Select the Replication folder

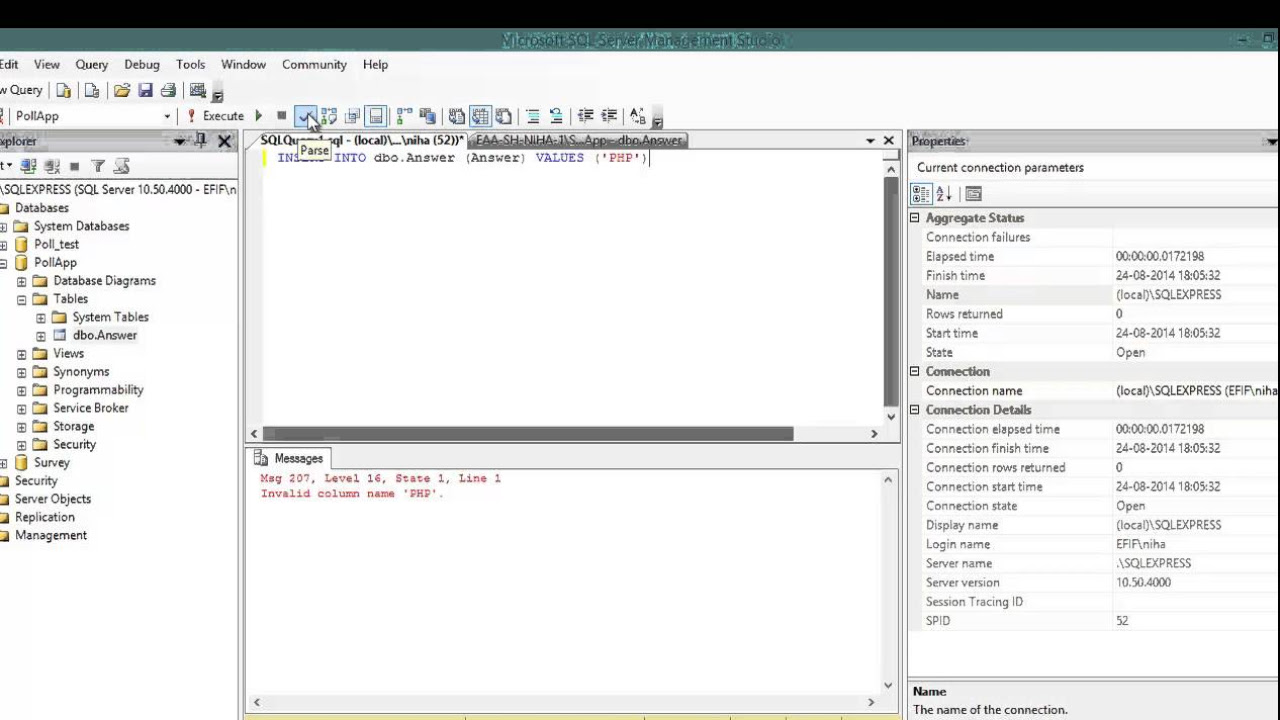(45, 517)
